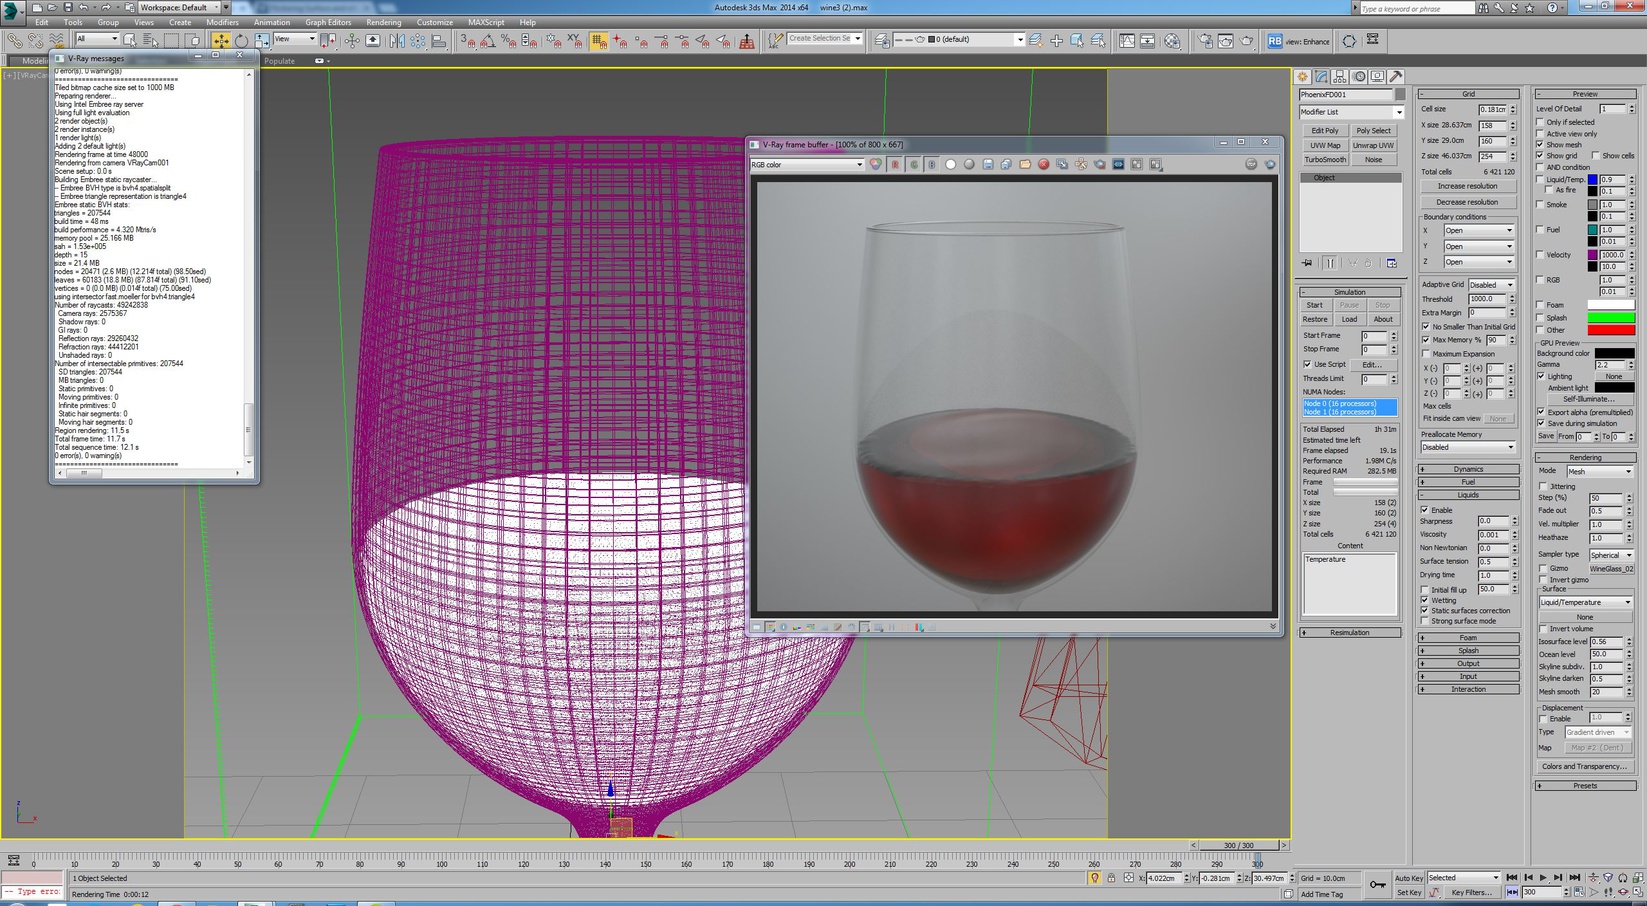1647x906 pixels.
Task: Toggle Save during simulation checkbox
Action: tap(1541, 423)
